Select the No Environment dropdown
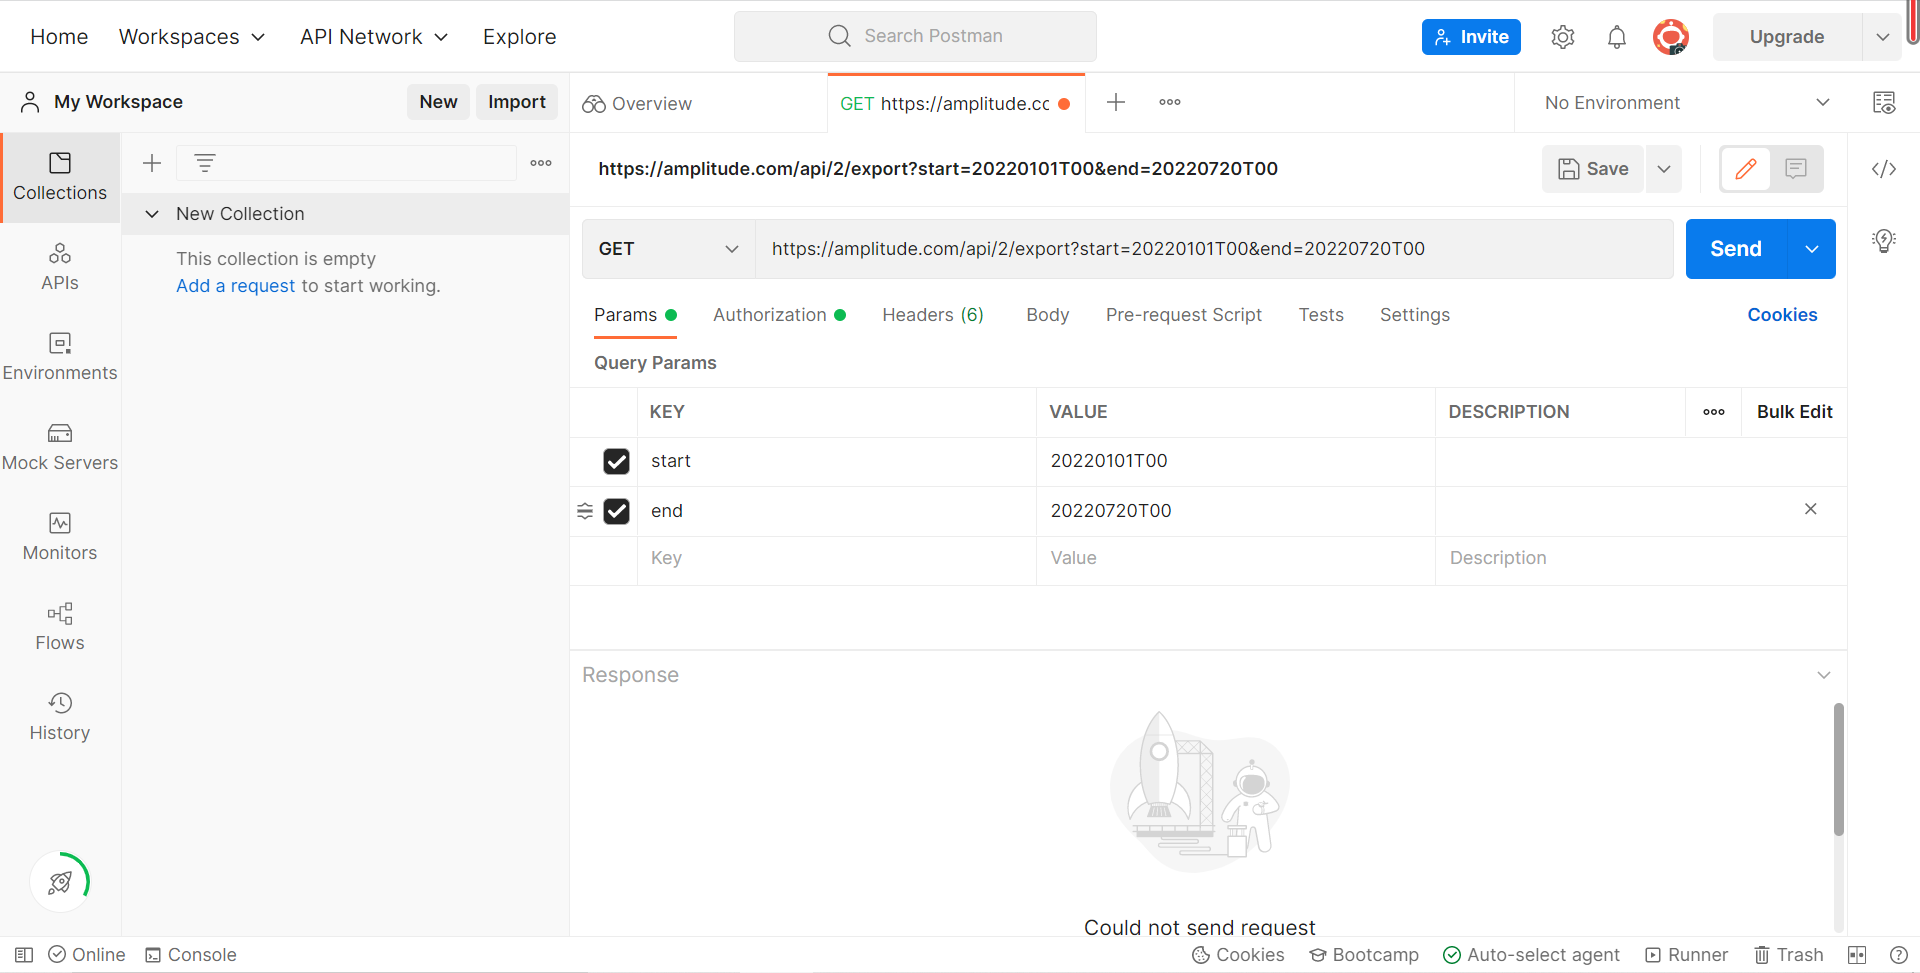The image size is (1920, 973). pos(1687,103)
